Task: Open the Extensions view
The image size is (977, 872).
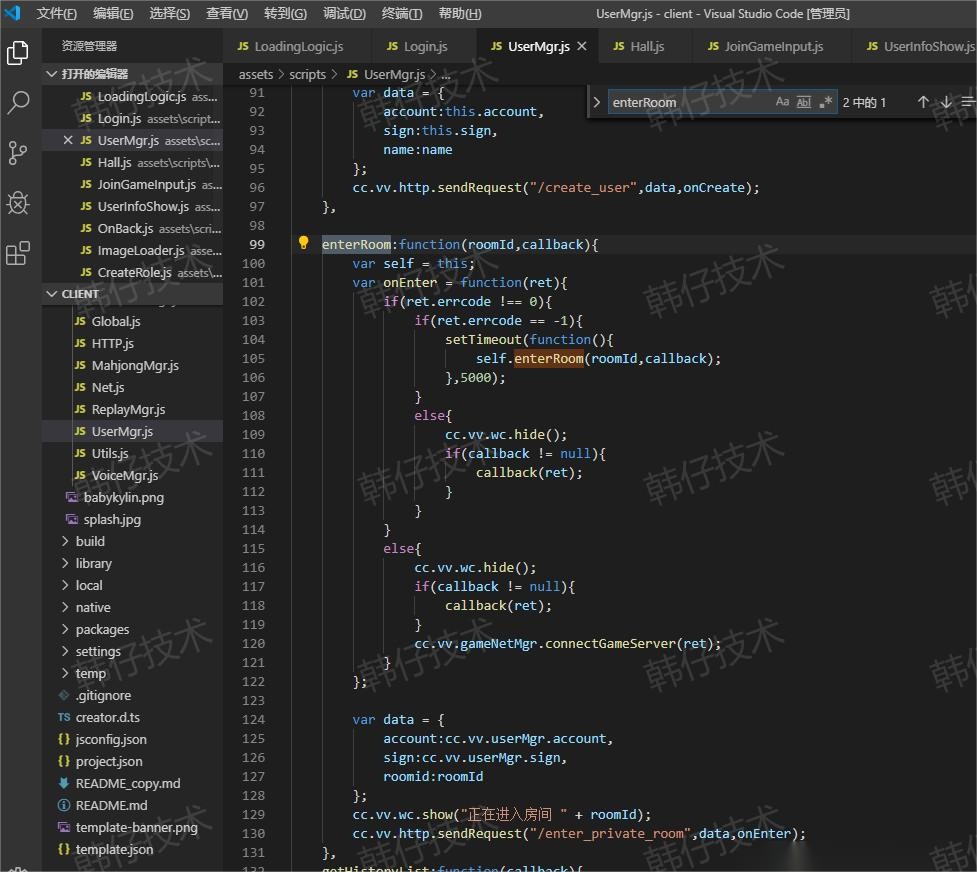Action: click(x=17, y=253)
